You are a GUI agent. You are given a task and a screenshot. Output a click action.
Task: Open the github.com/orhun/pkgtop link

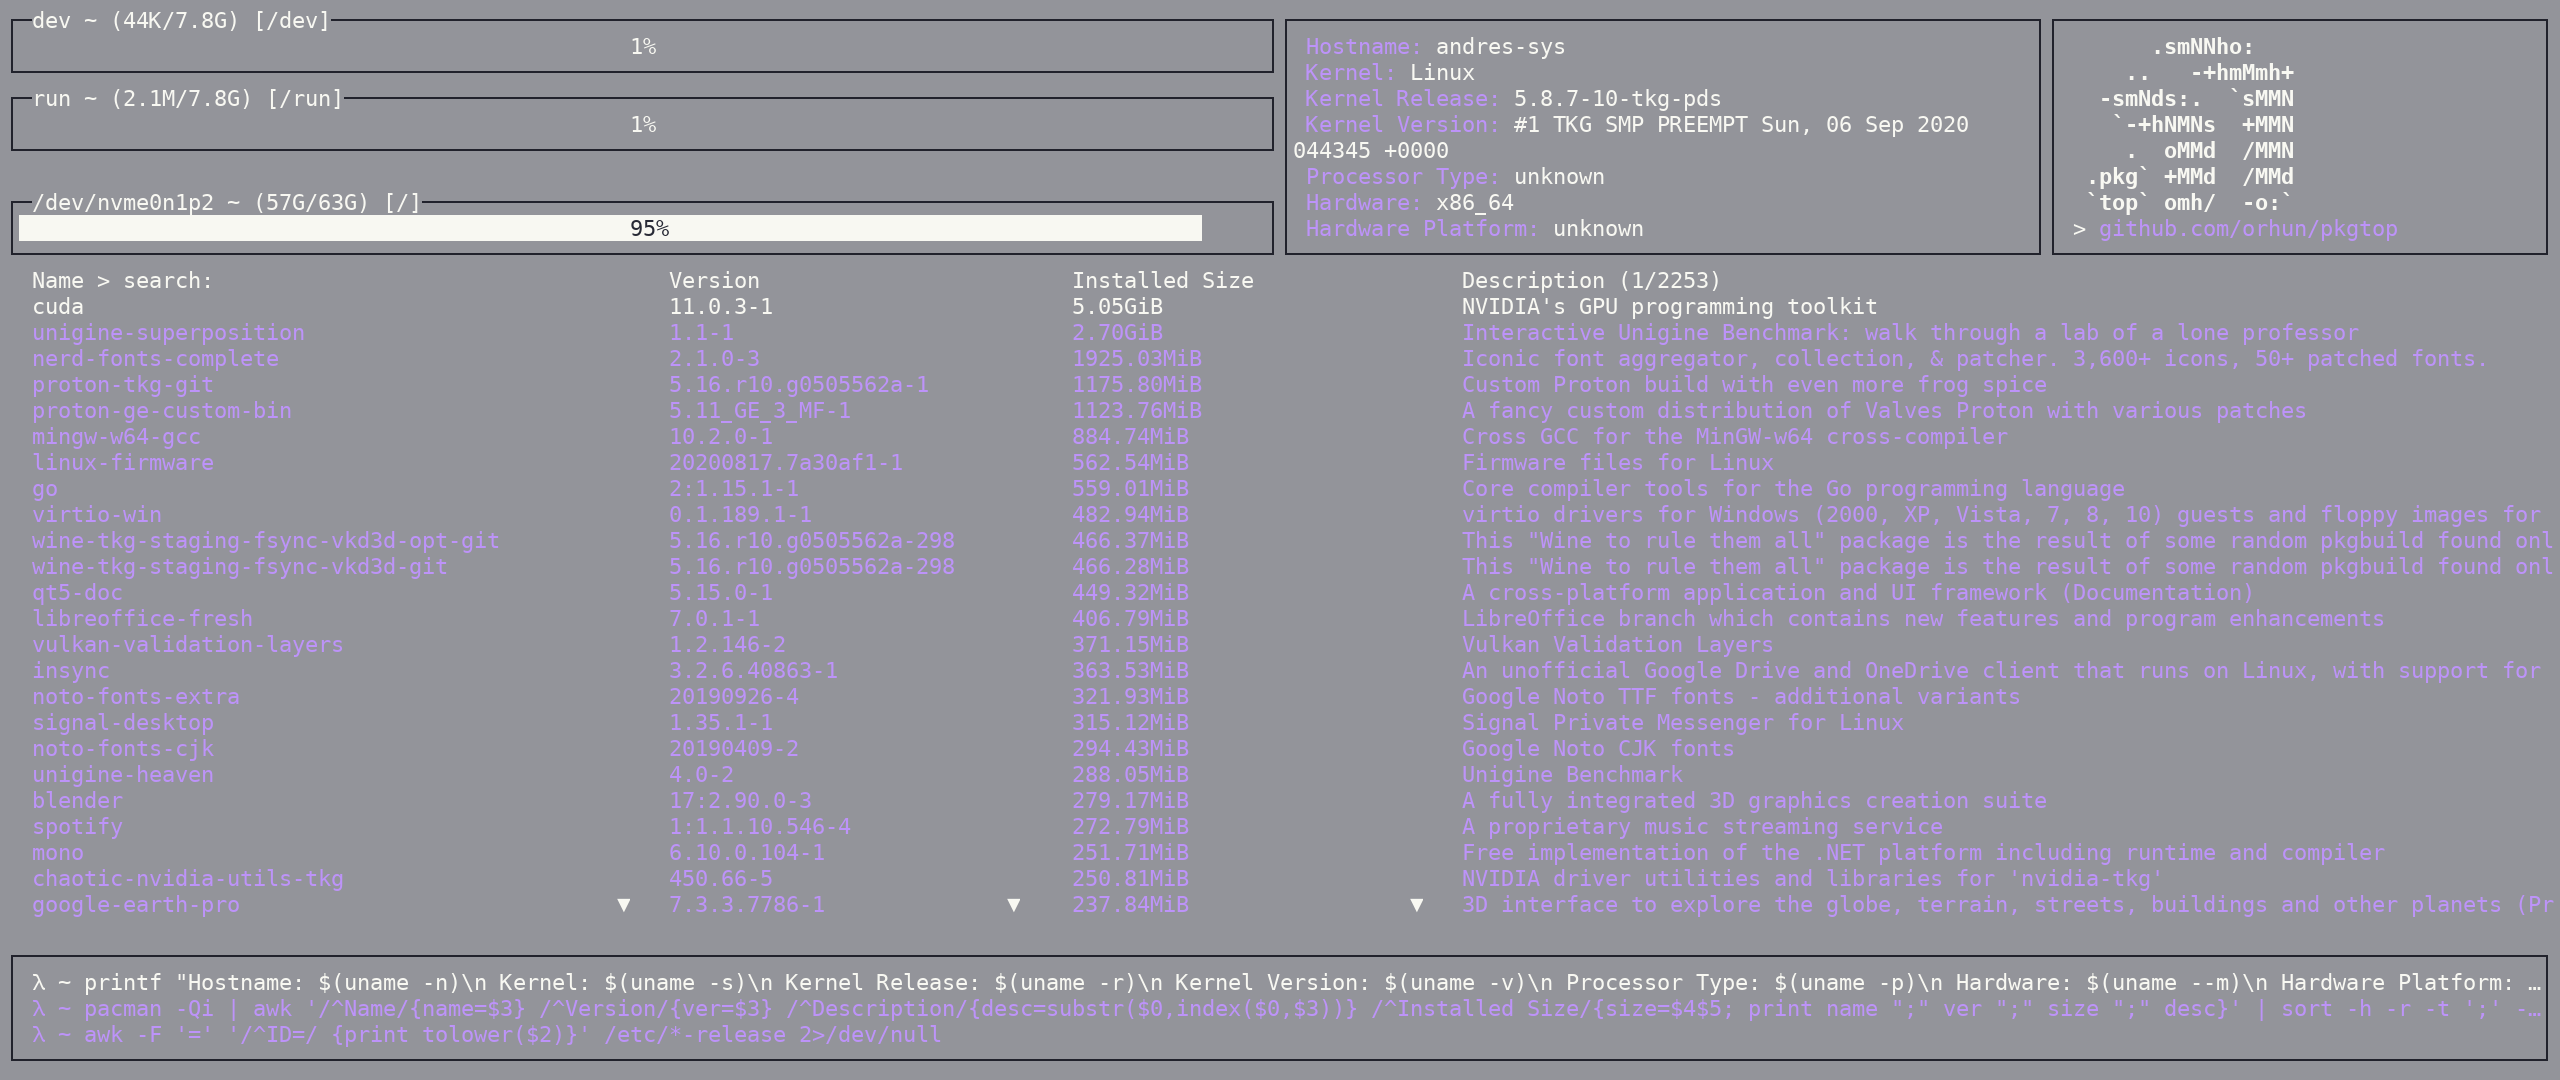pos(2247,229)
